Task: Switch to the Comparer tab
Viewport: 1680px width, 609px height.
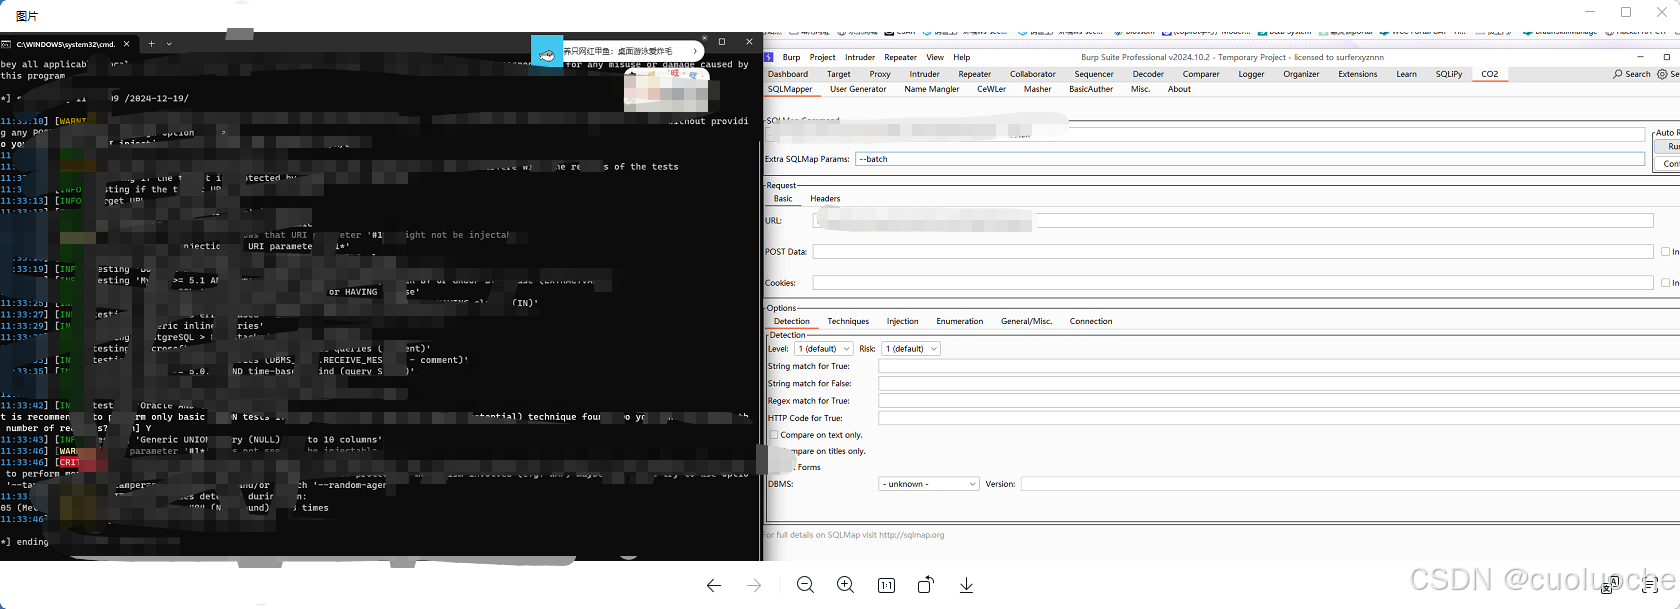Action: 1201,74
